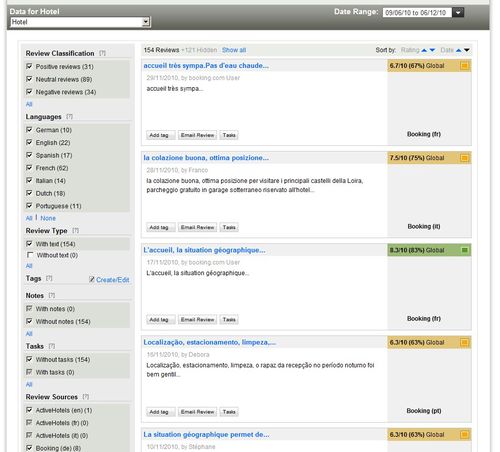Open review 'Localização, estacionamento, limpeza,...'
This screenshot has width=500, height=452.
pos(210,342)
